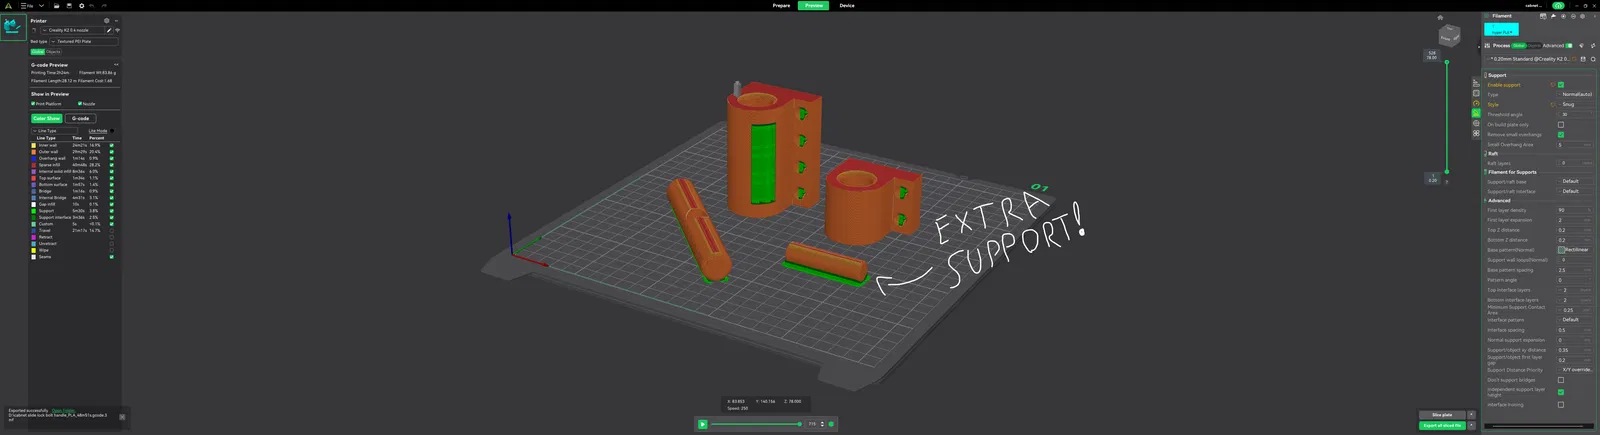This screenshot has height=435, width=1600.
Task: Enable Travel line visibility
Action: tap(111, 230)
